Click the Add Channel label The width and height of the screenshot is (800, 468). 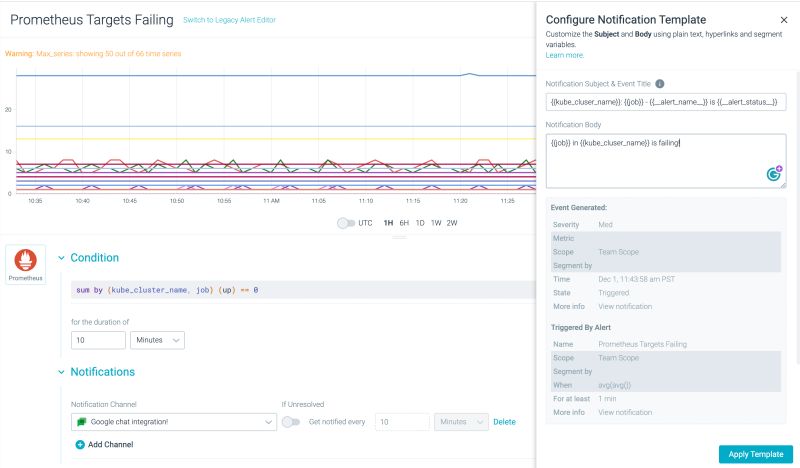click(x=110, y=445)
